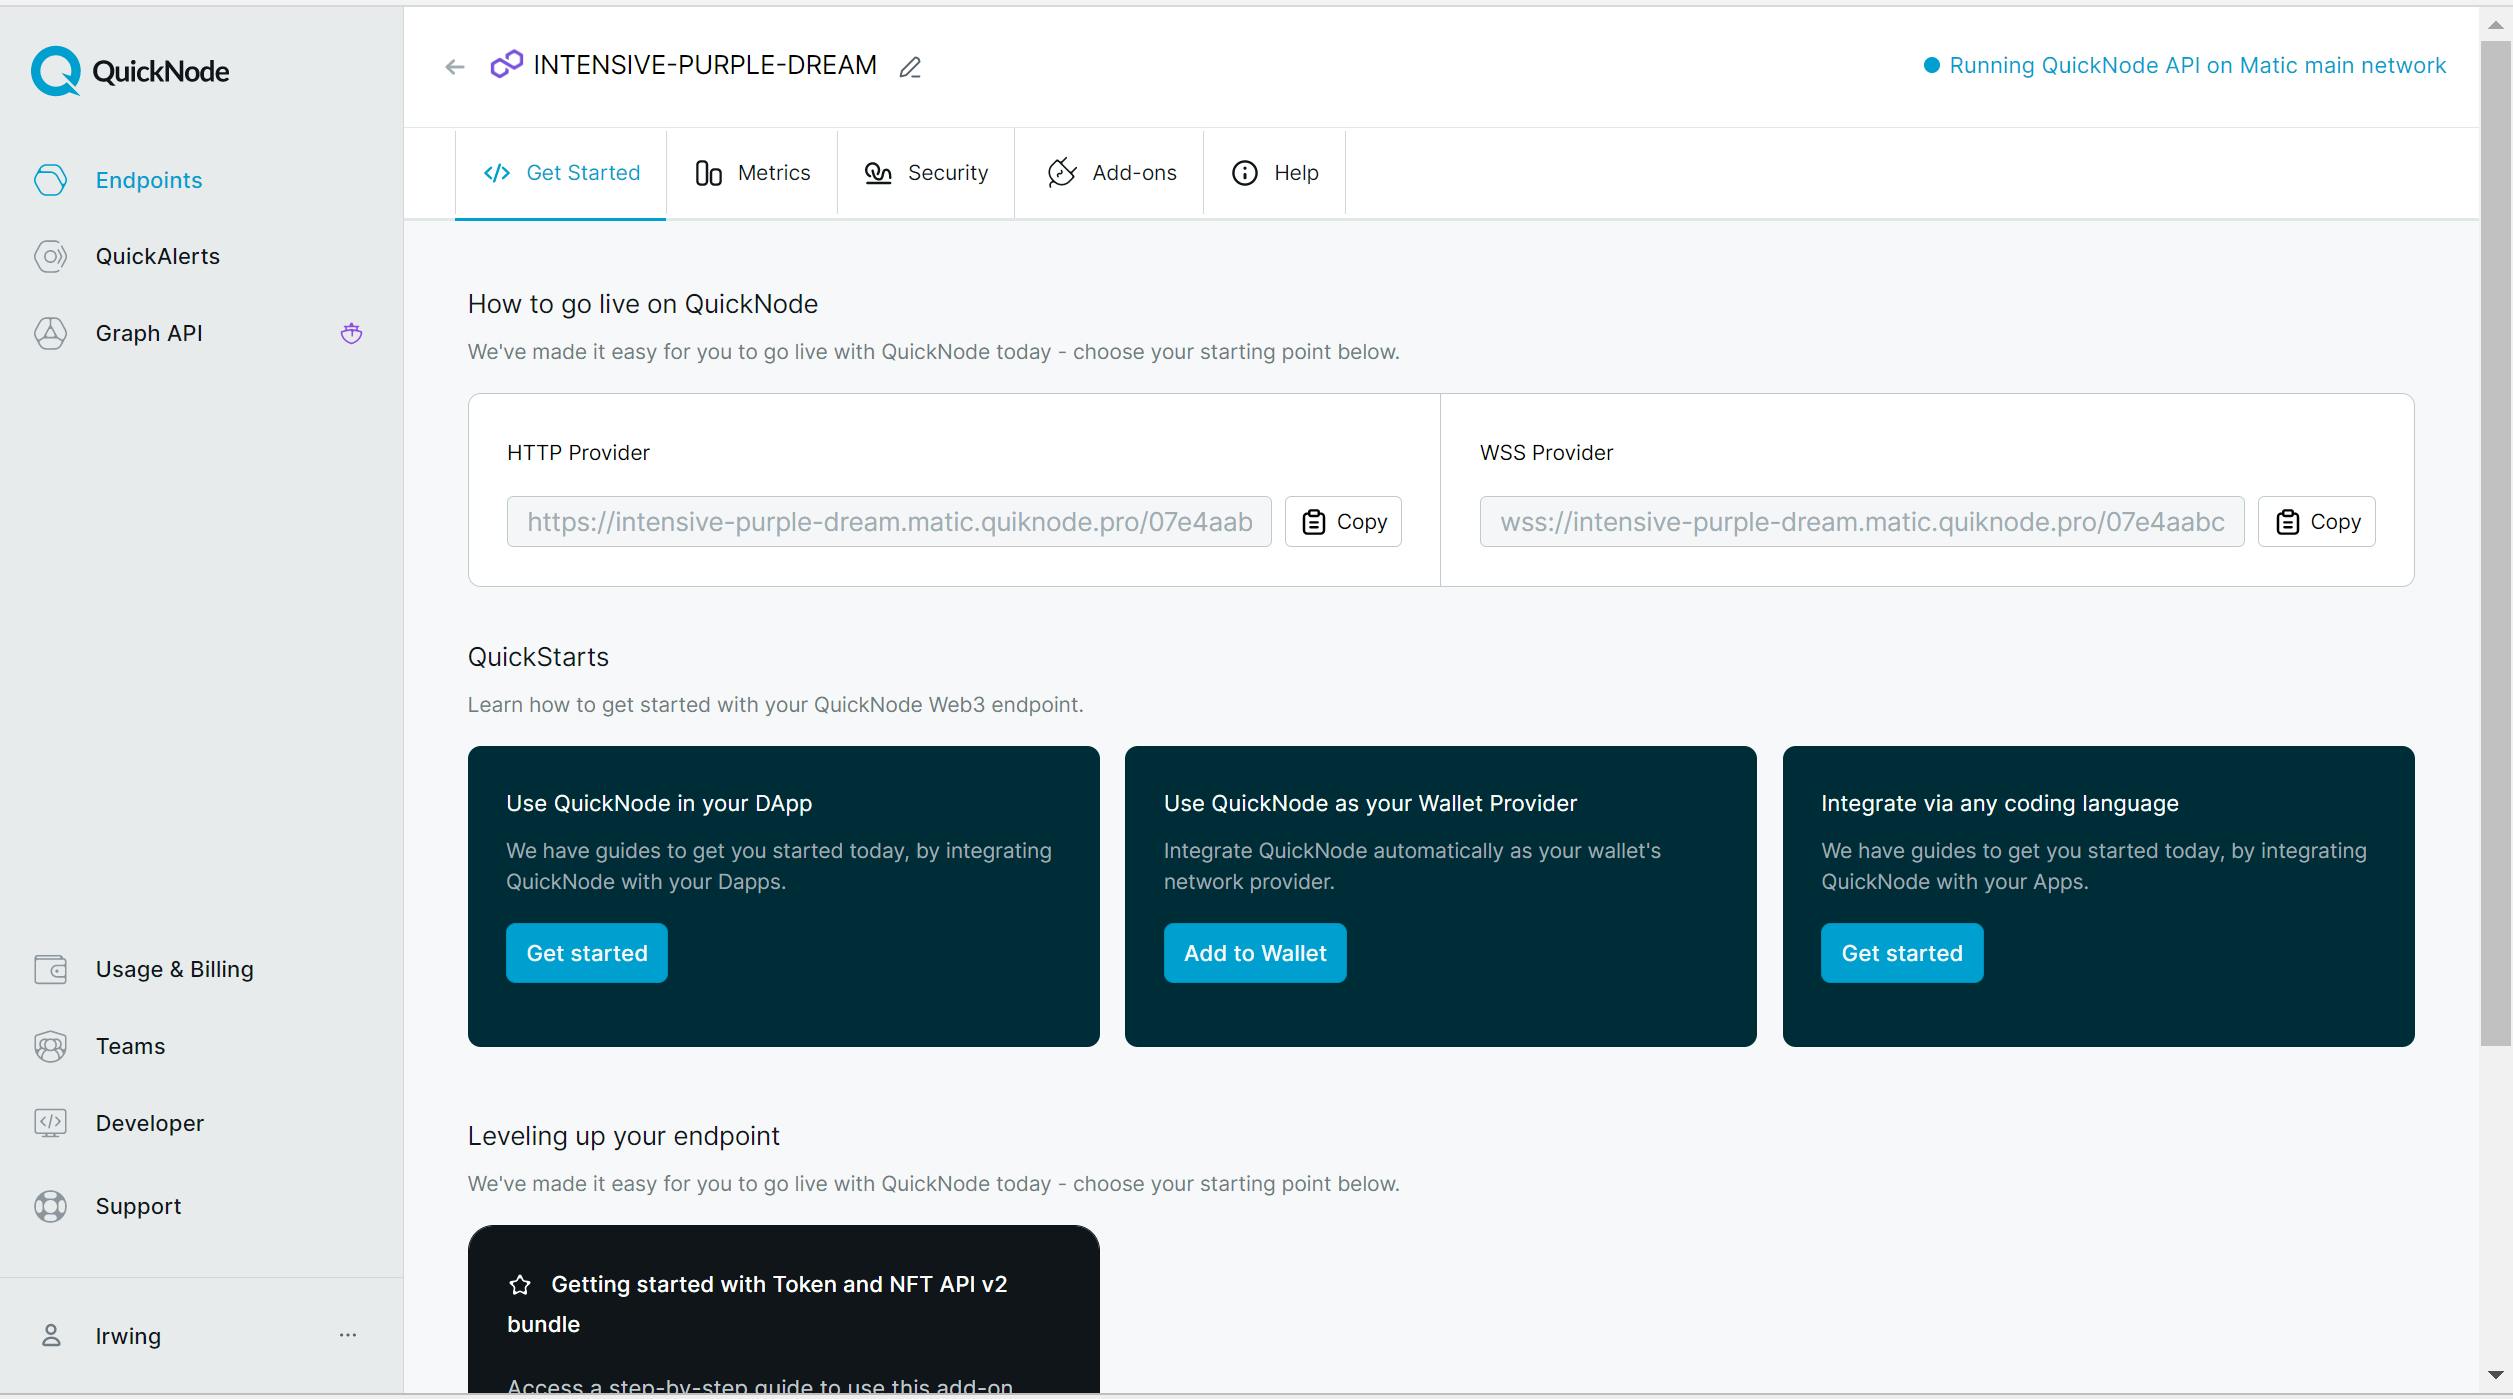
Task: Click the QuickAlerts sidebar icon
Action: tap(50, 257)
